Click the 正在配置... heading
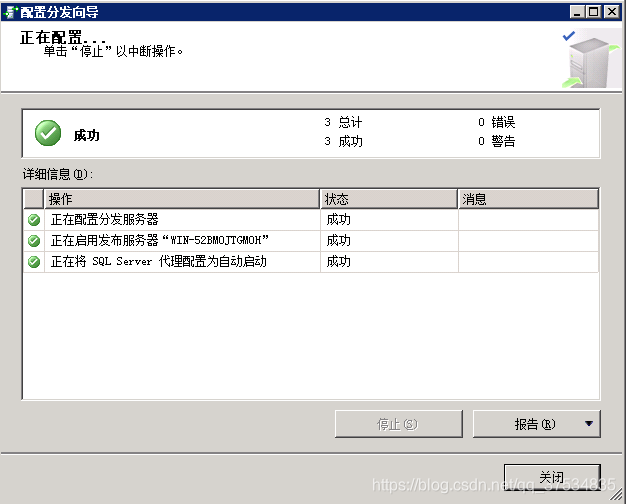The image size is (626, 504). tap(63, 38)
